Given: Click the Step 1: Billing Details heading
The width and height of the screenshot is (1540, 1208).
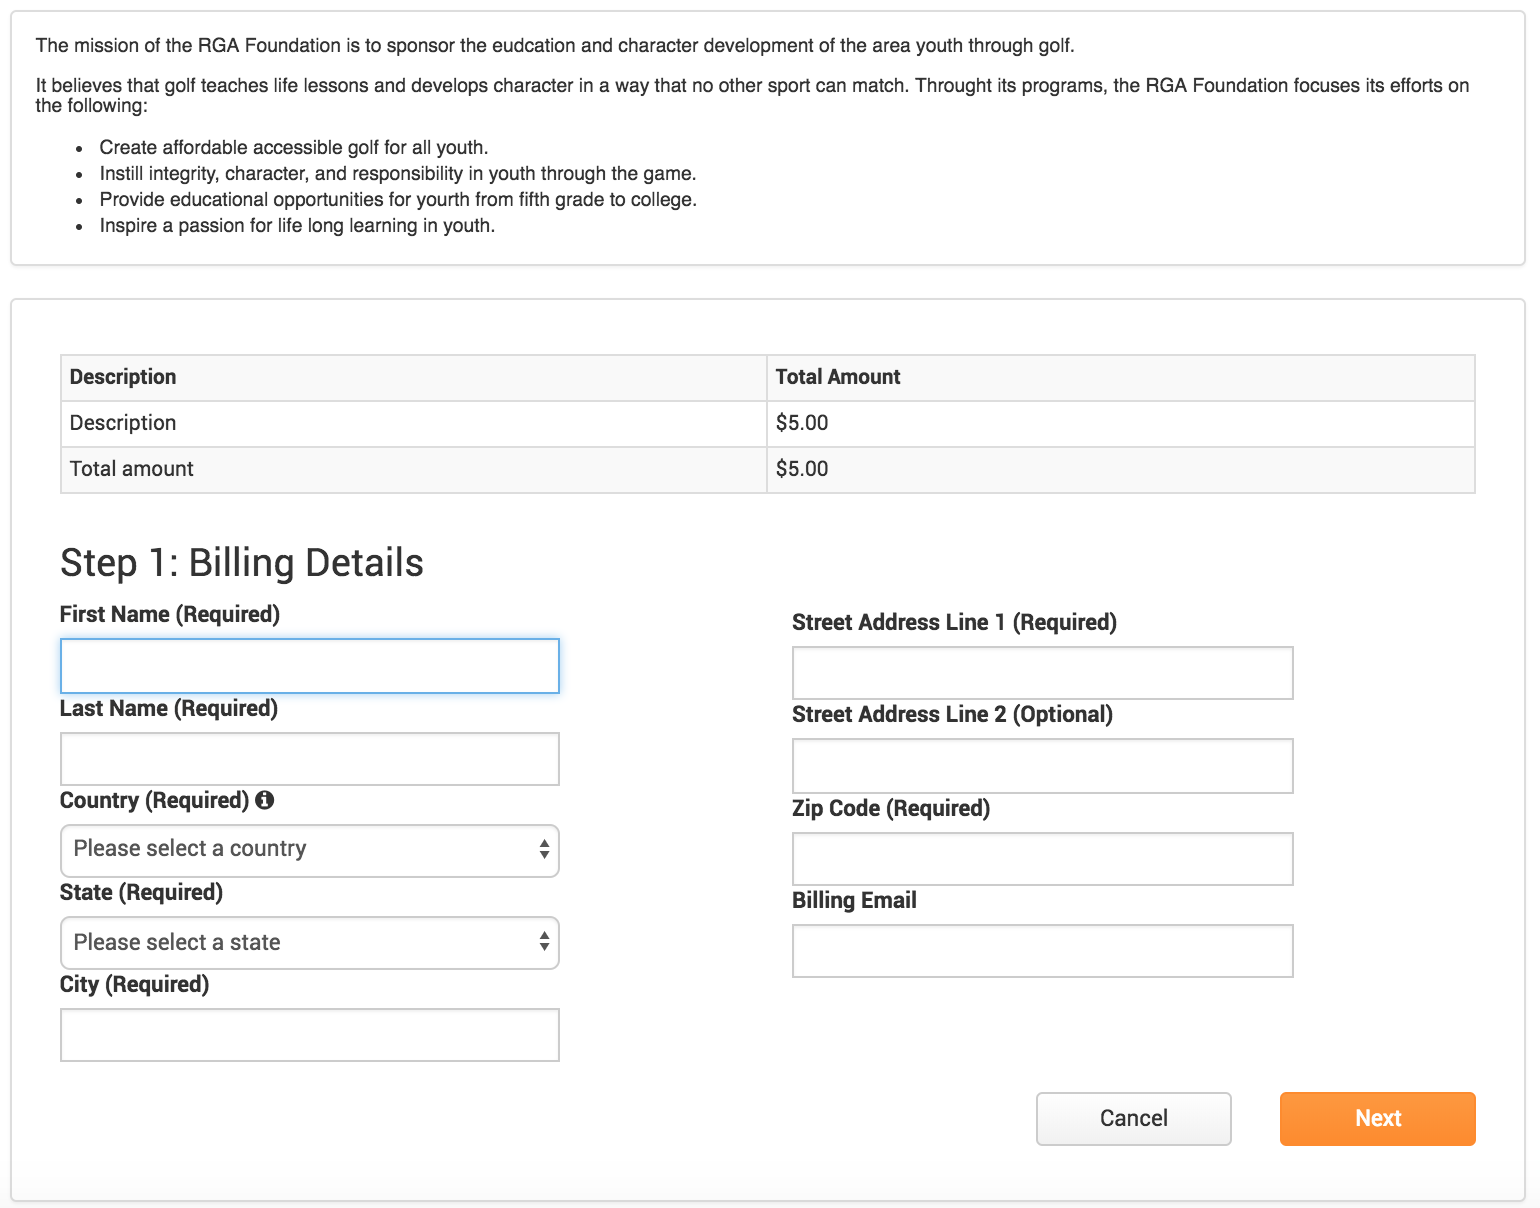Looking at the screenshot, I should coord(242,562).
